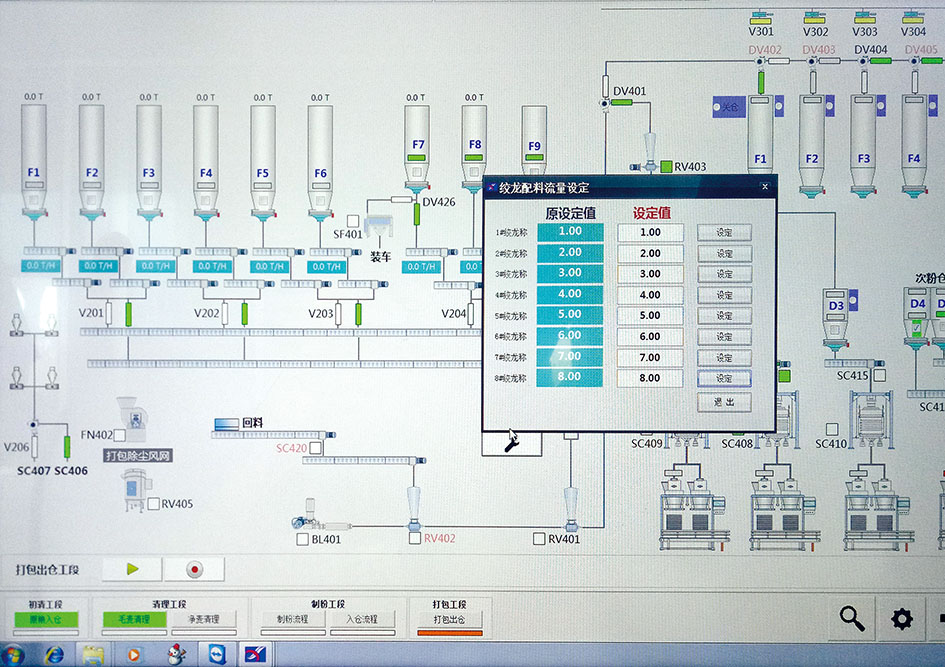Select the F5 silo
The height and width of the screenshot is (667, 945).
pos(263,161)
